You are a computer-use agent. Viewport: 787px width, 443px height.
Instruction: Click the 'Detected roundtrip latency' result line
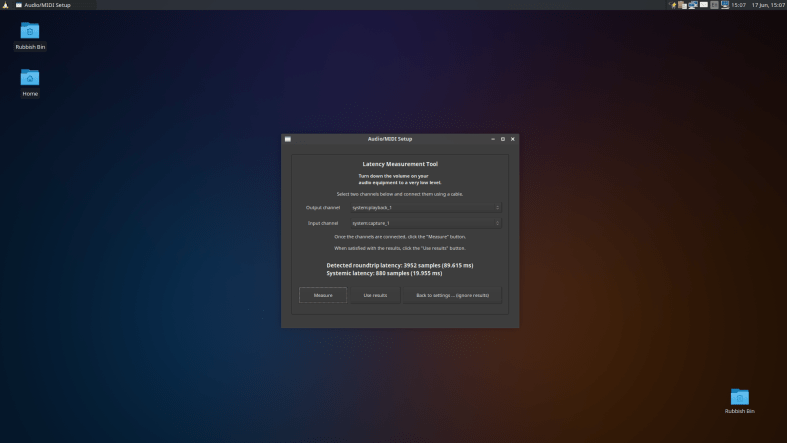[400, 265]
